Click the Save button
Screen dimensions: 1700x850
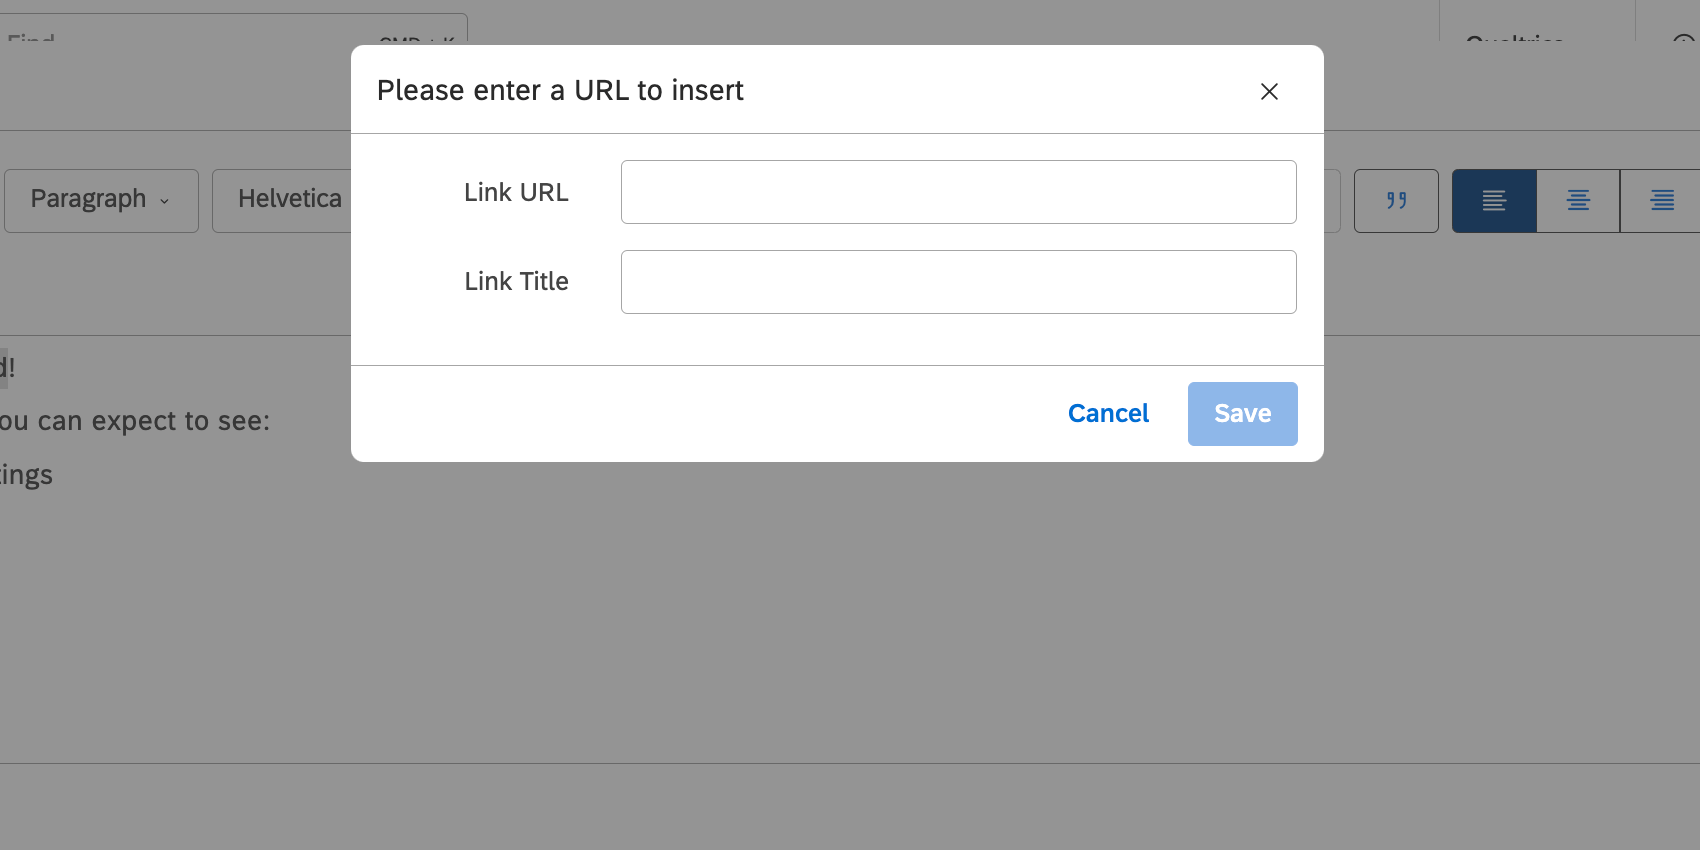[x=1242, y=413]
